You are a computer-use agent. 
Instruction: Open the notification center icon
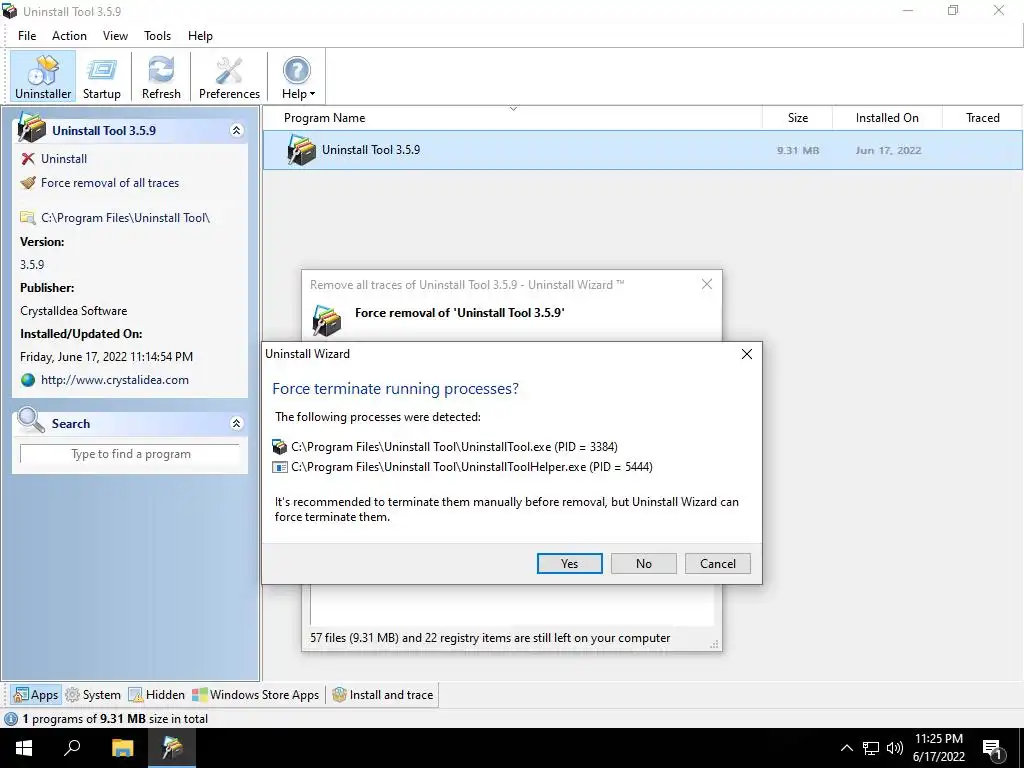click(x=993, y=749)
